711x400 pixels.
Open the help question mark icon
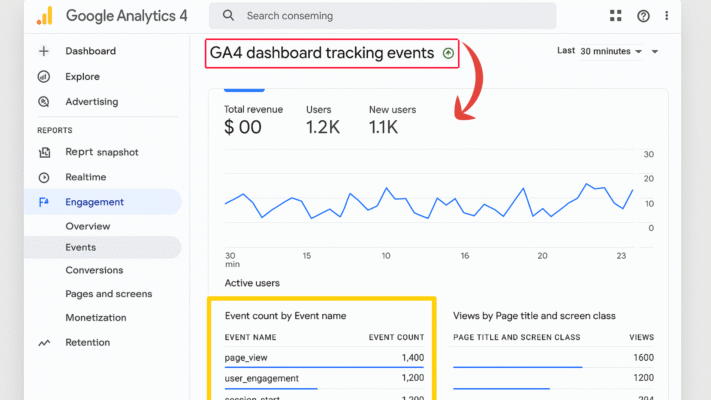click(643, 16)
